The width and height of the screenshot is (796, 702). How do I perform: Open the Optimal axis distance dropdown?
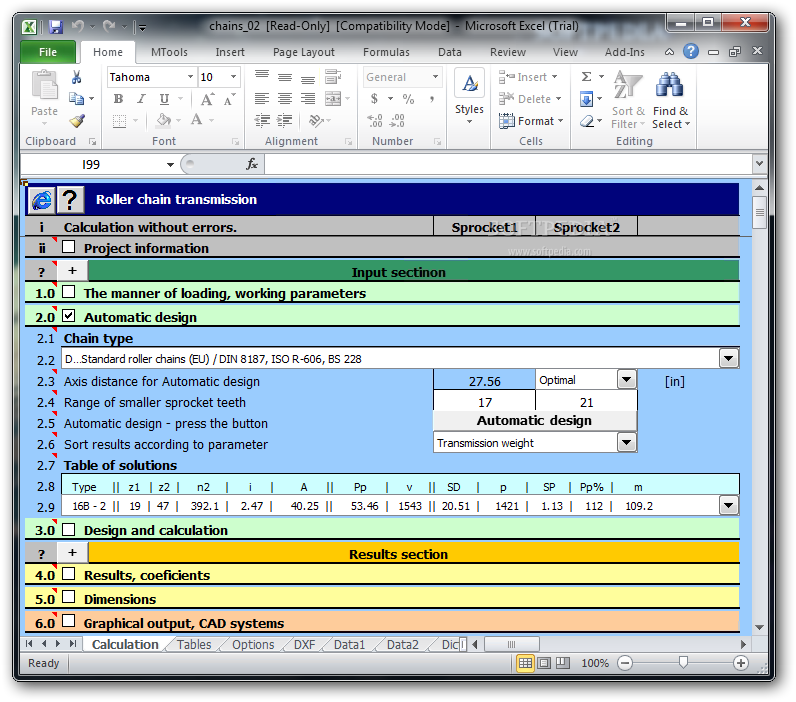[626, 379]
